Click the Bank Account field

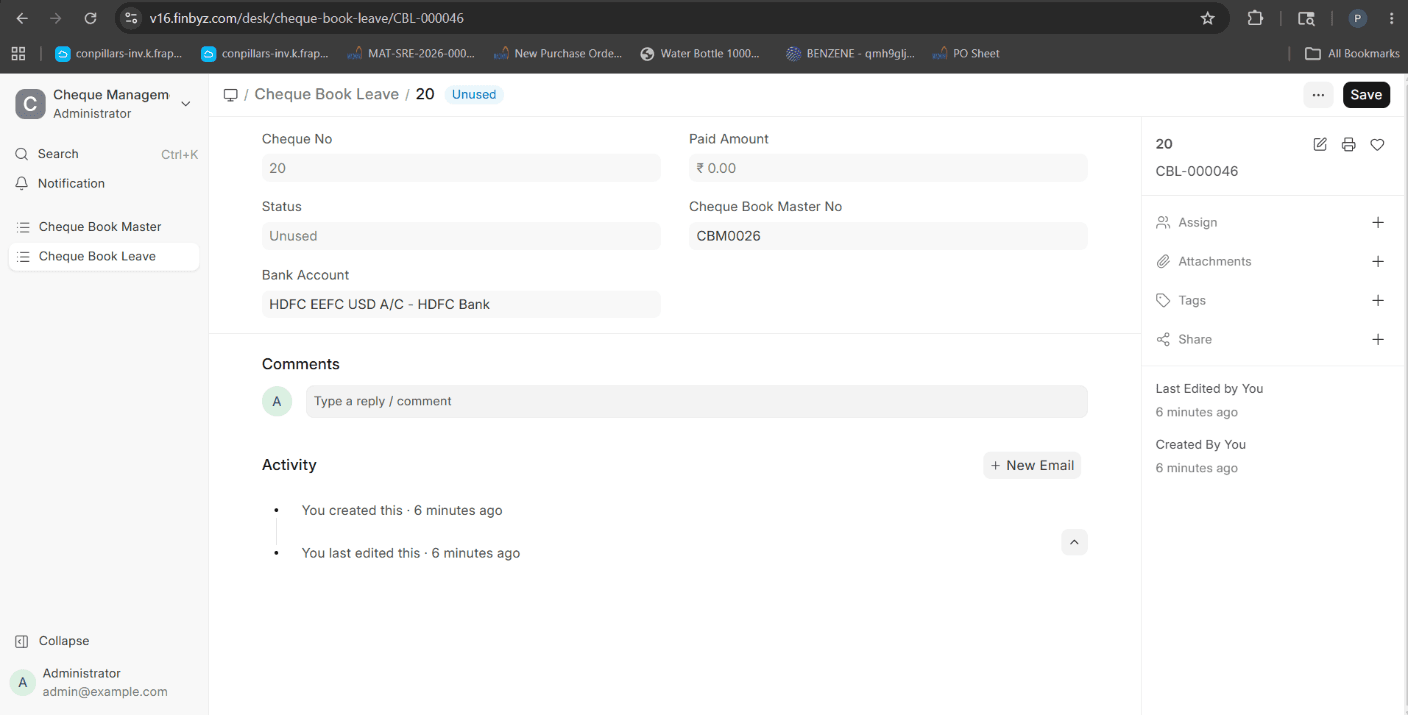click(x=461, y=304)
